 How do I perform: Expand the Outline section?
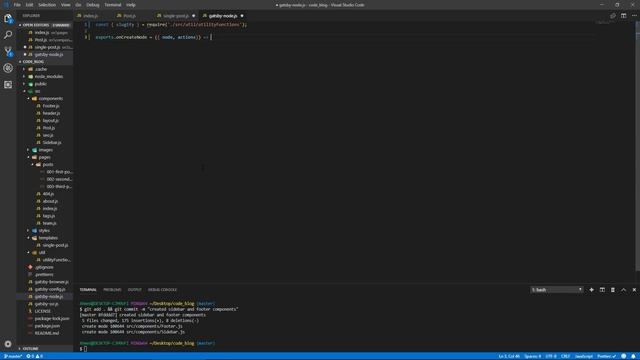pos(45,349)
